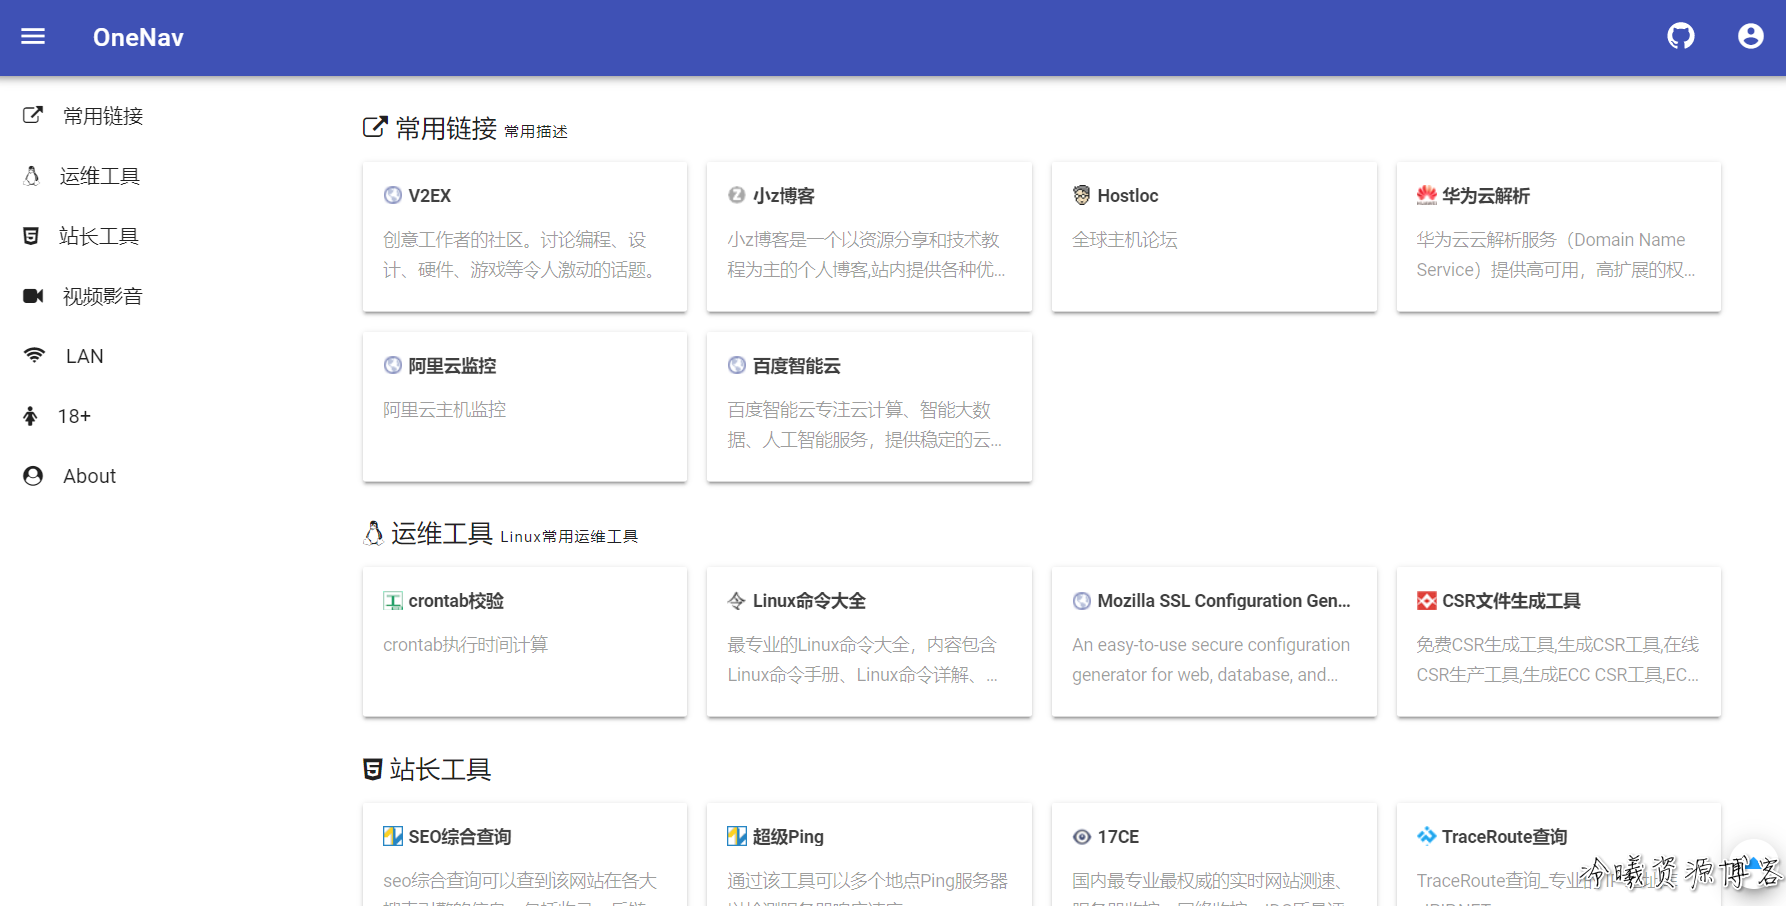Open the 超级Ping link
This screenshot has width=1786, height=906.
pyautogui.click(x=869, y=855)
